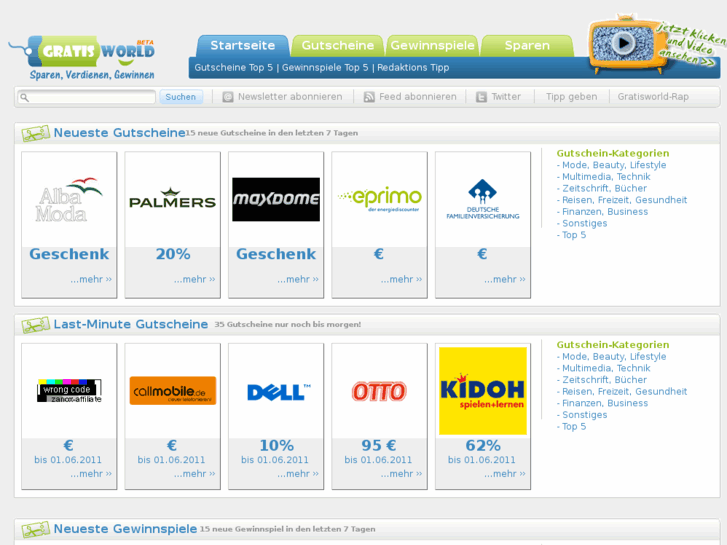This screenshot has width=727, height=545.
Task: Switch to the Startseite tab
Action: coord(242,45)
